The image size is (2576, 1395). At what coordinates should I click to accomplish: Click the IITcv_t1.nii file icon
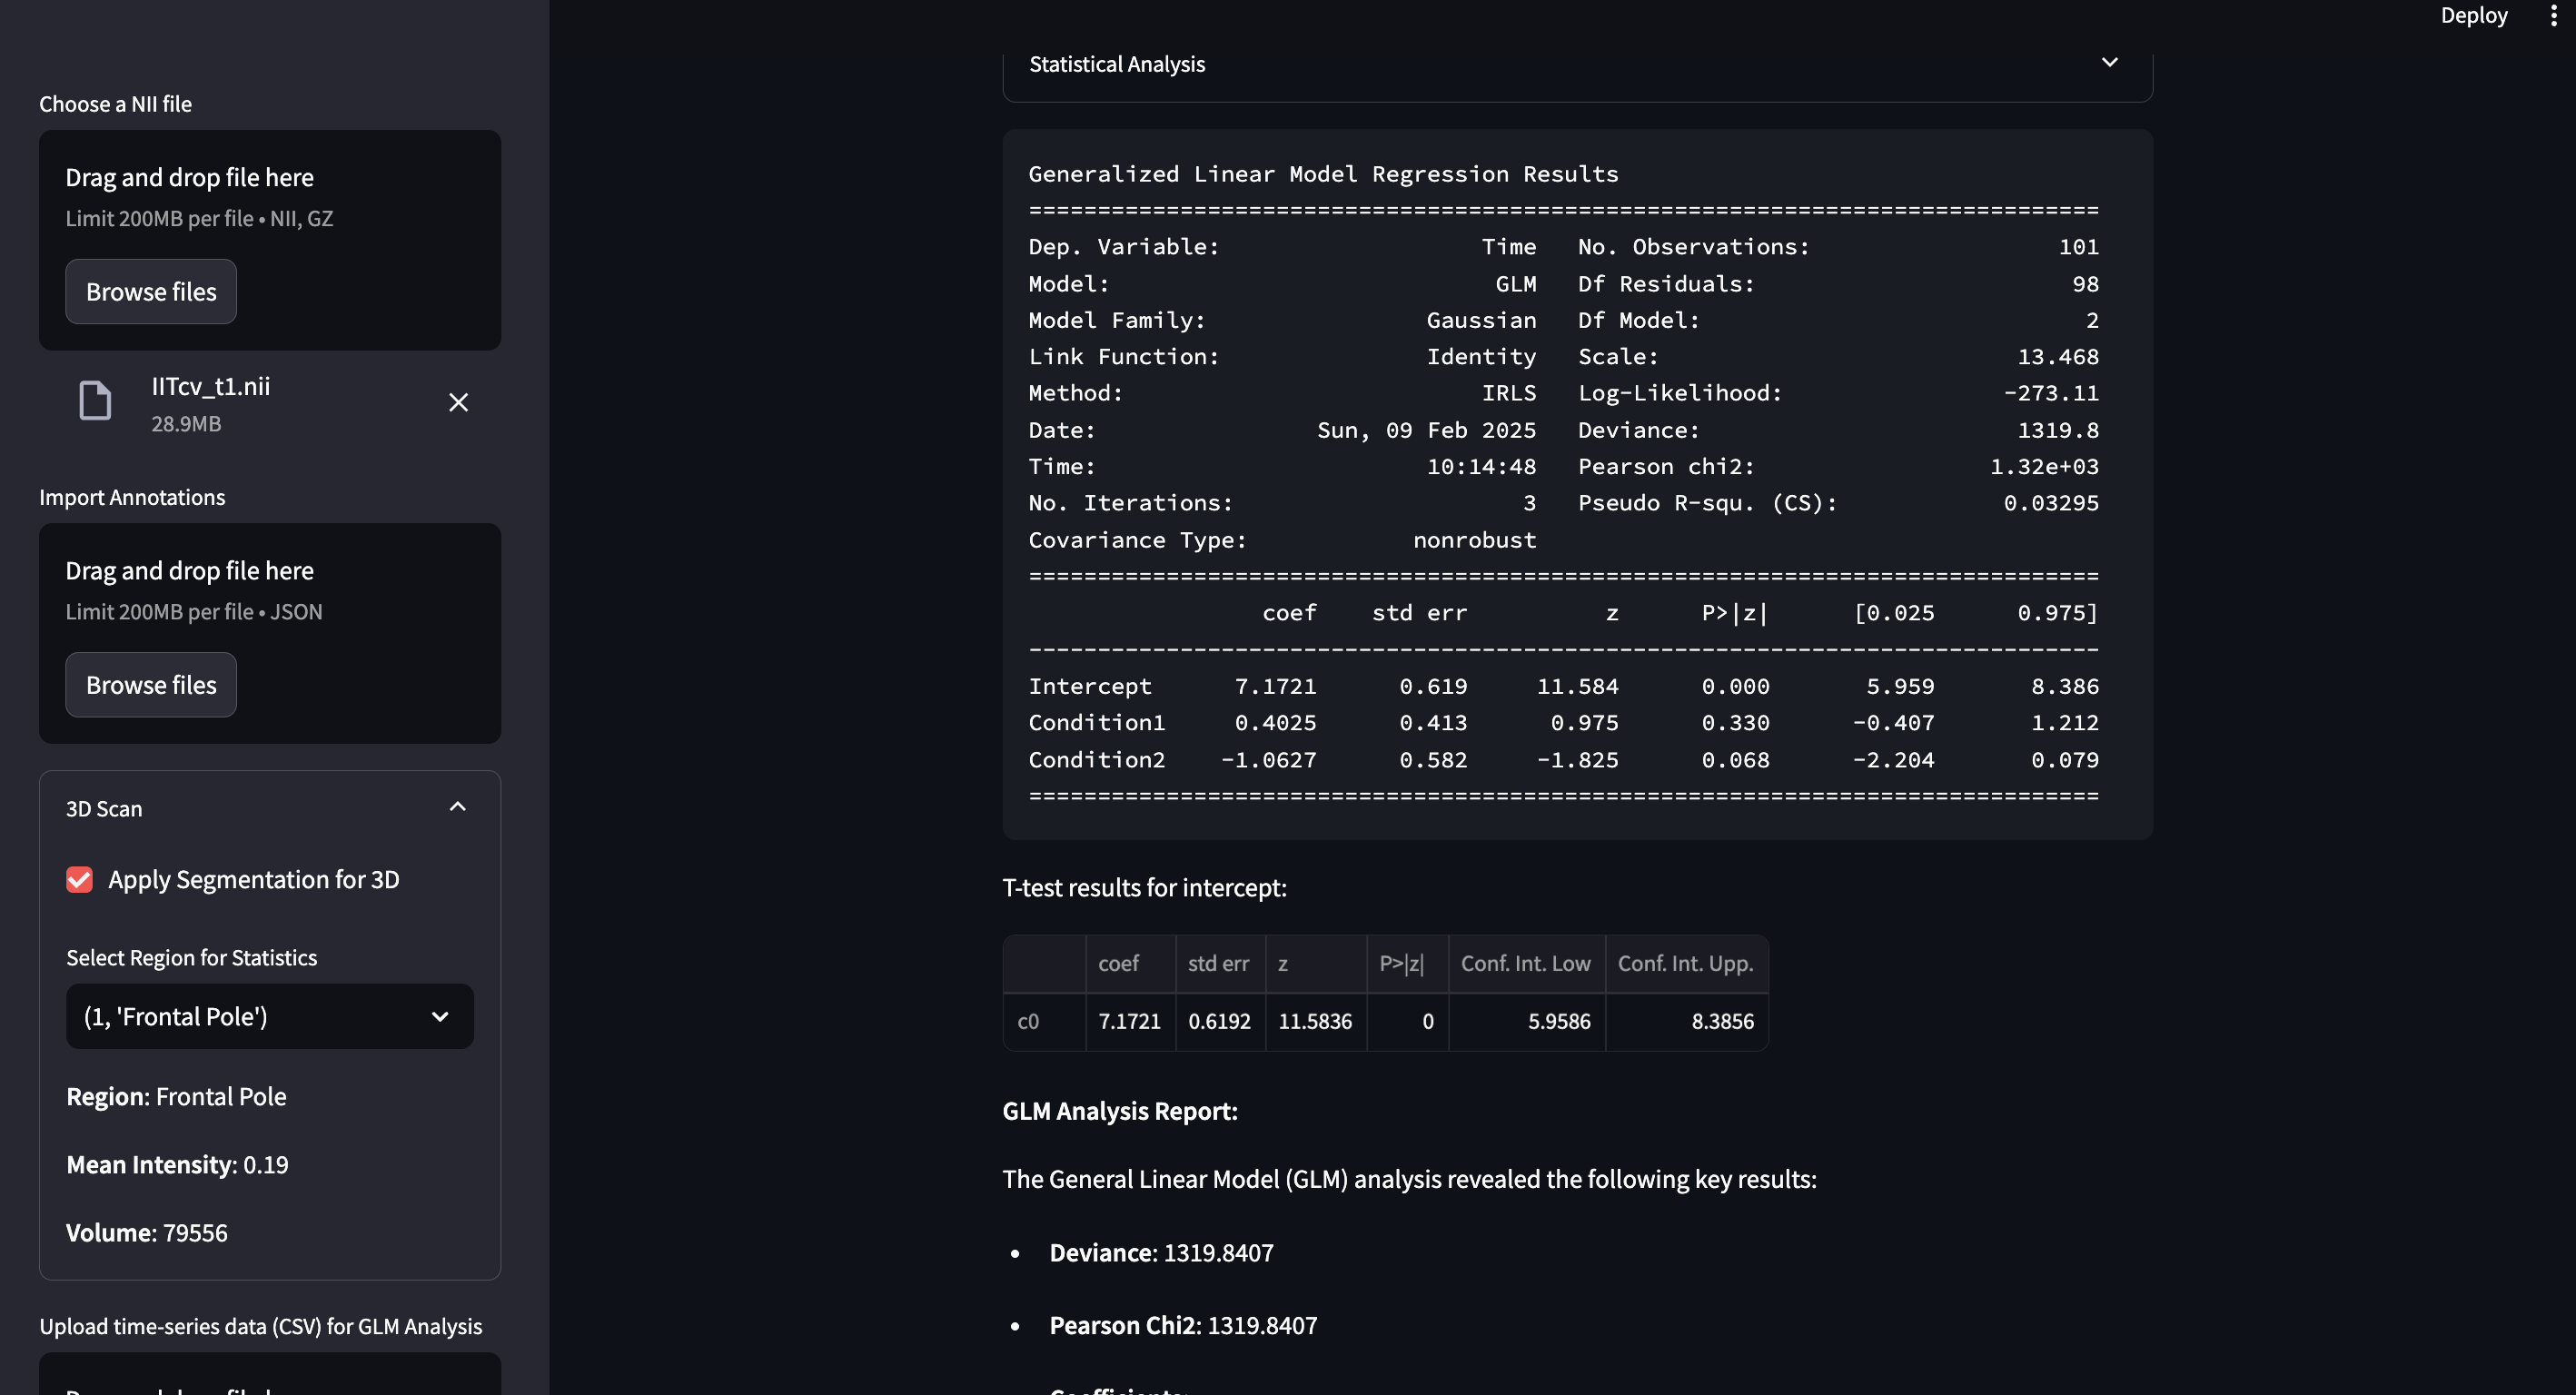pos(95,401)
